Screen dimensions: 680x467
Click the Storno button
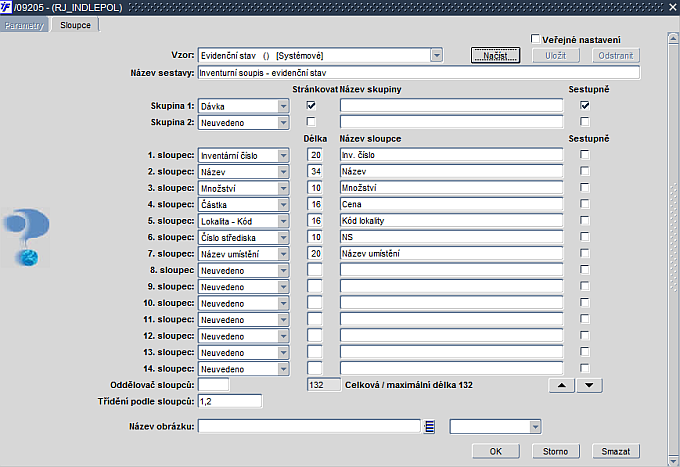pos(556,451)
